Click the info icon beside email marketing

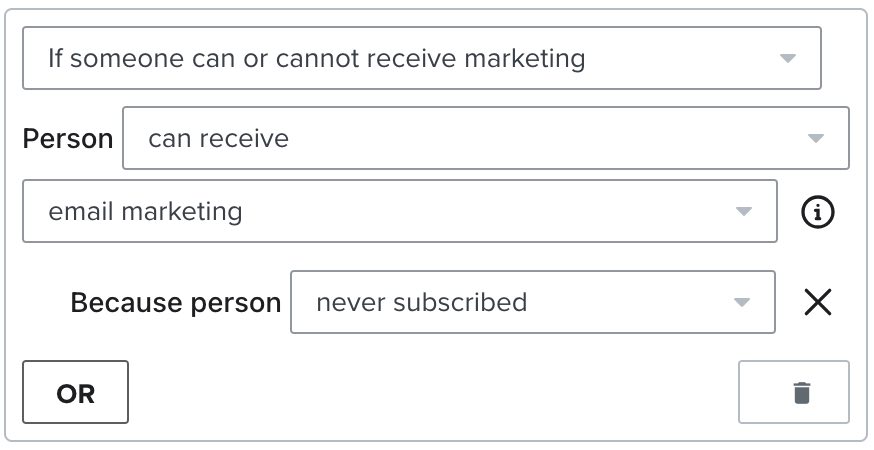[818, 212]
